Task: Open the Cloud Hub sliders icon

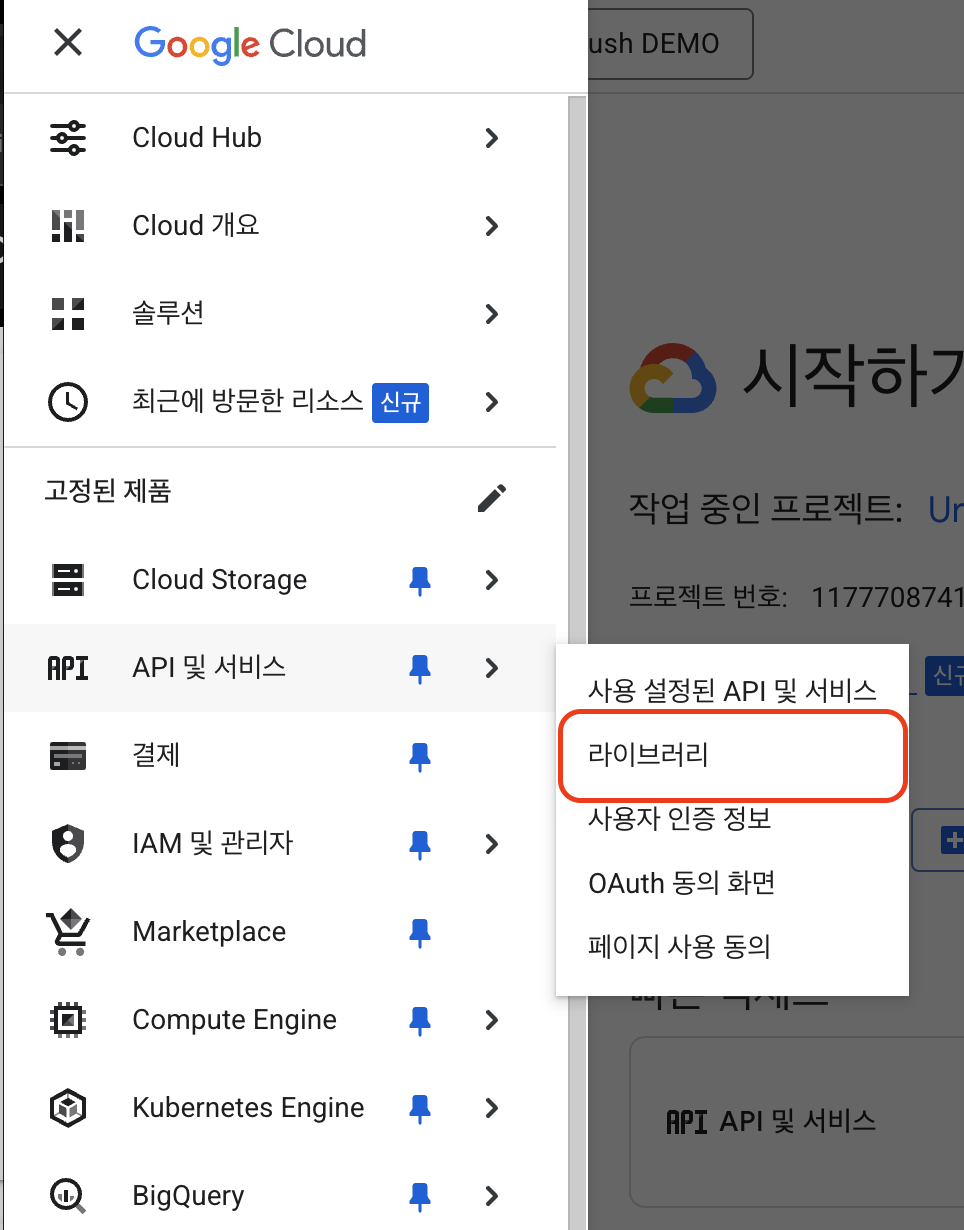Action: pyautogui.click(x=68, y=138)
